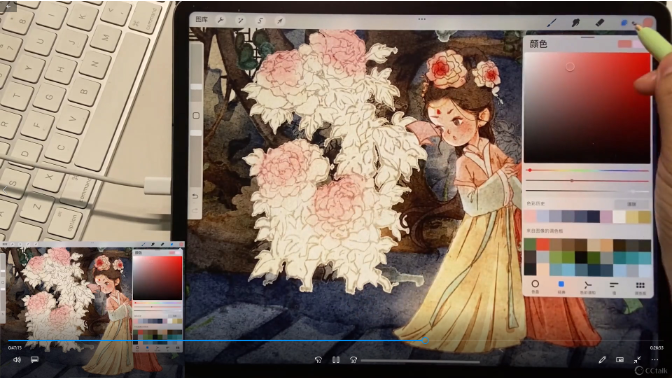This screenshot has height=378, width=672.
Task: Click the reticle in the color square
Action: tap(570, 66)
